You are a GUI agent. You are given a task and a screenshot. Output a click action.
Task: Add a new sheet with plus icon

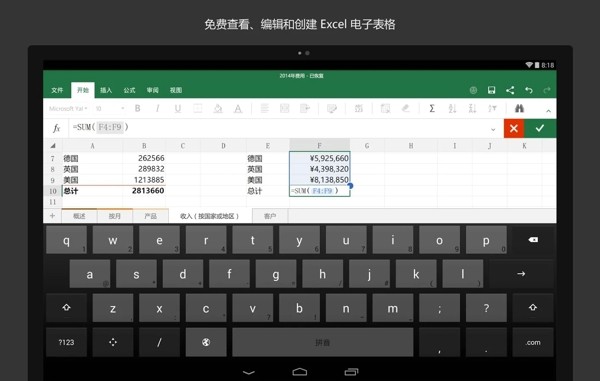point(52,216)
